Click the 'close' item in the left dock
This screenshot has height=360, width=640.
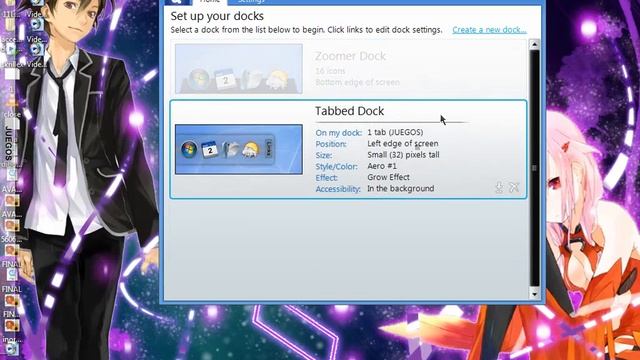(x=11, y=115)
